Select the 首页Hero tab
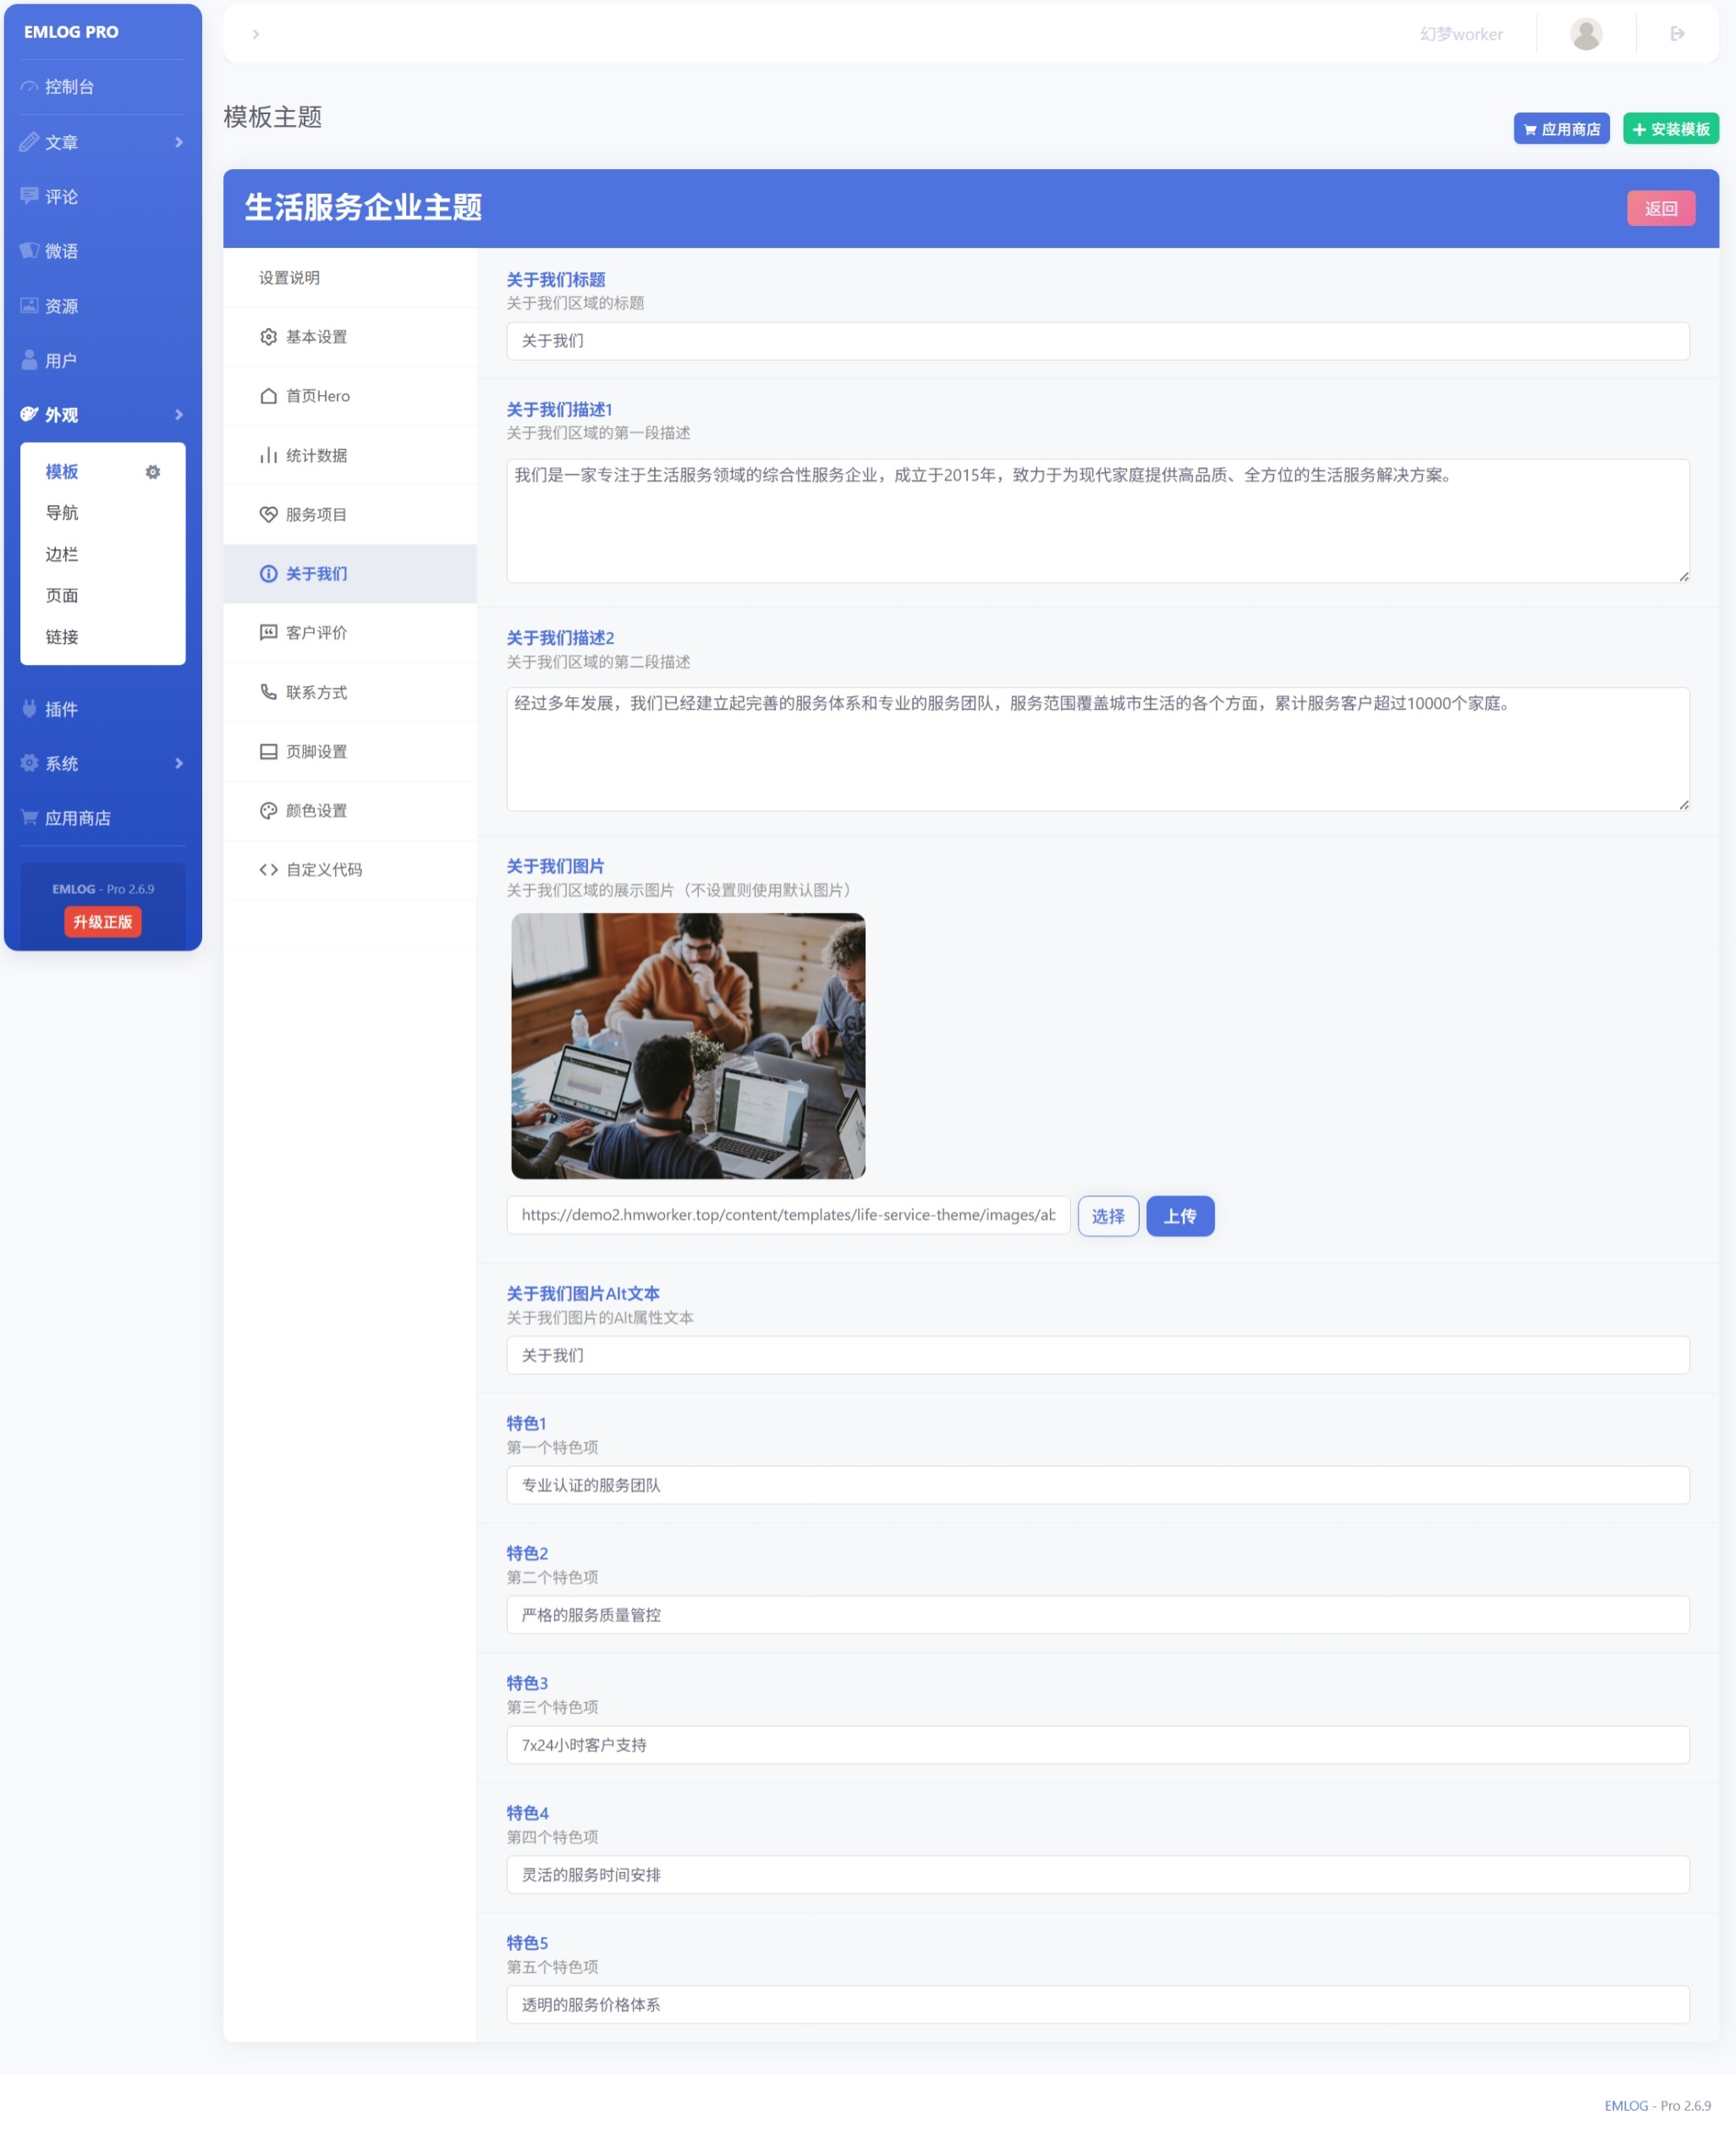This screenshot has width=1736, height=2131. (316, 396)
